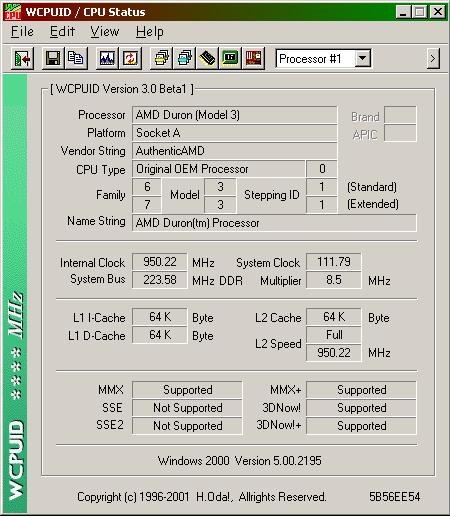Open the View menu
This screenshot has width=450, height=516.
pos(105,32)
